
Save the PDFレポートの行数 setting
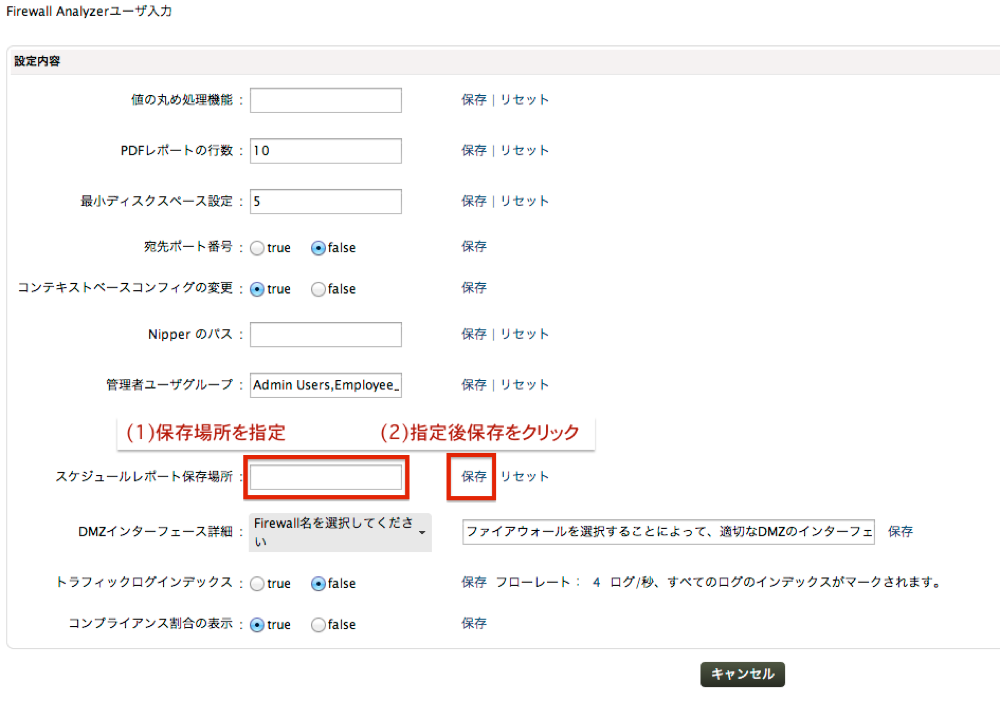[x=474, y=150]
